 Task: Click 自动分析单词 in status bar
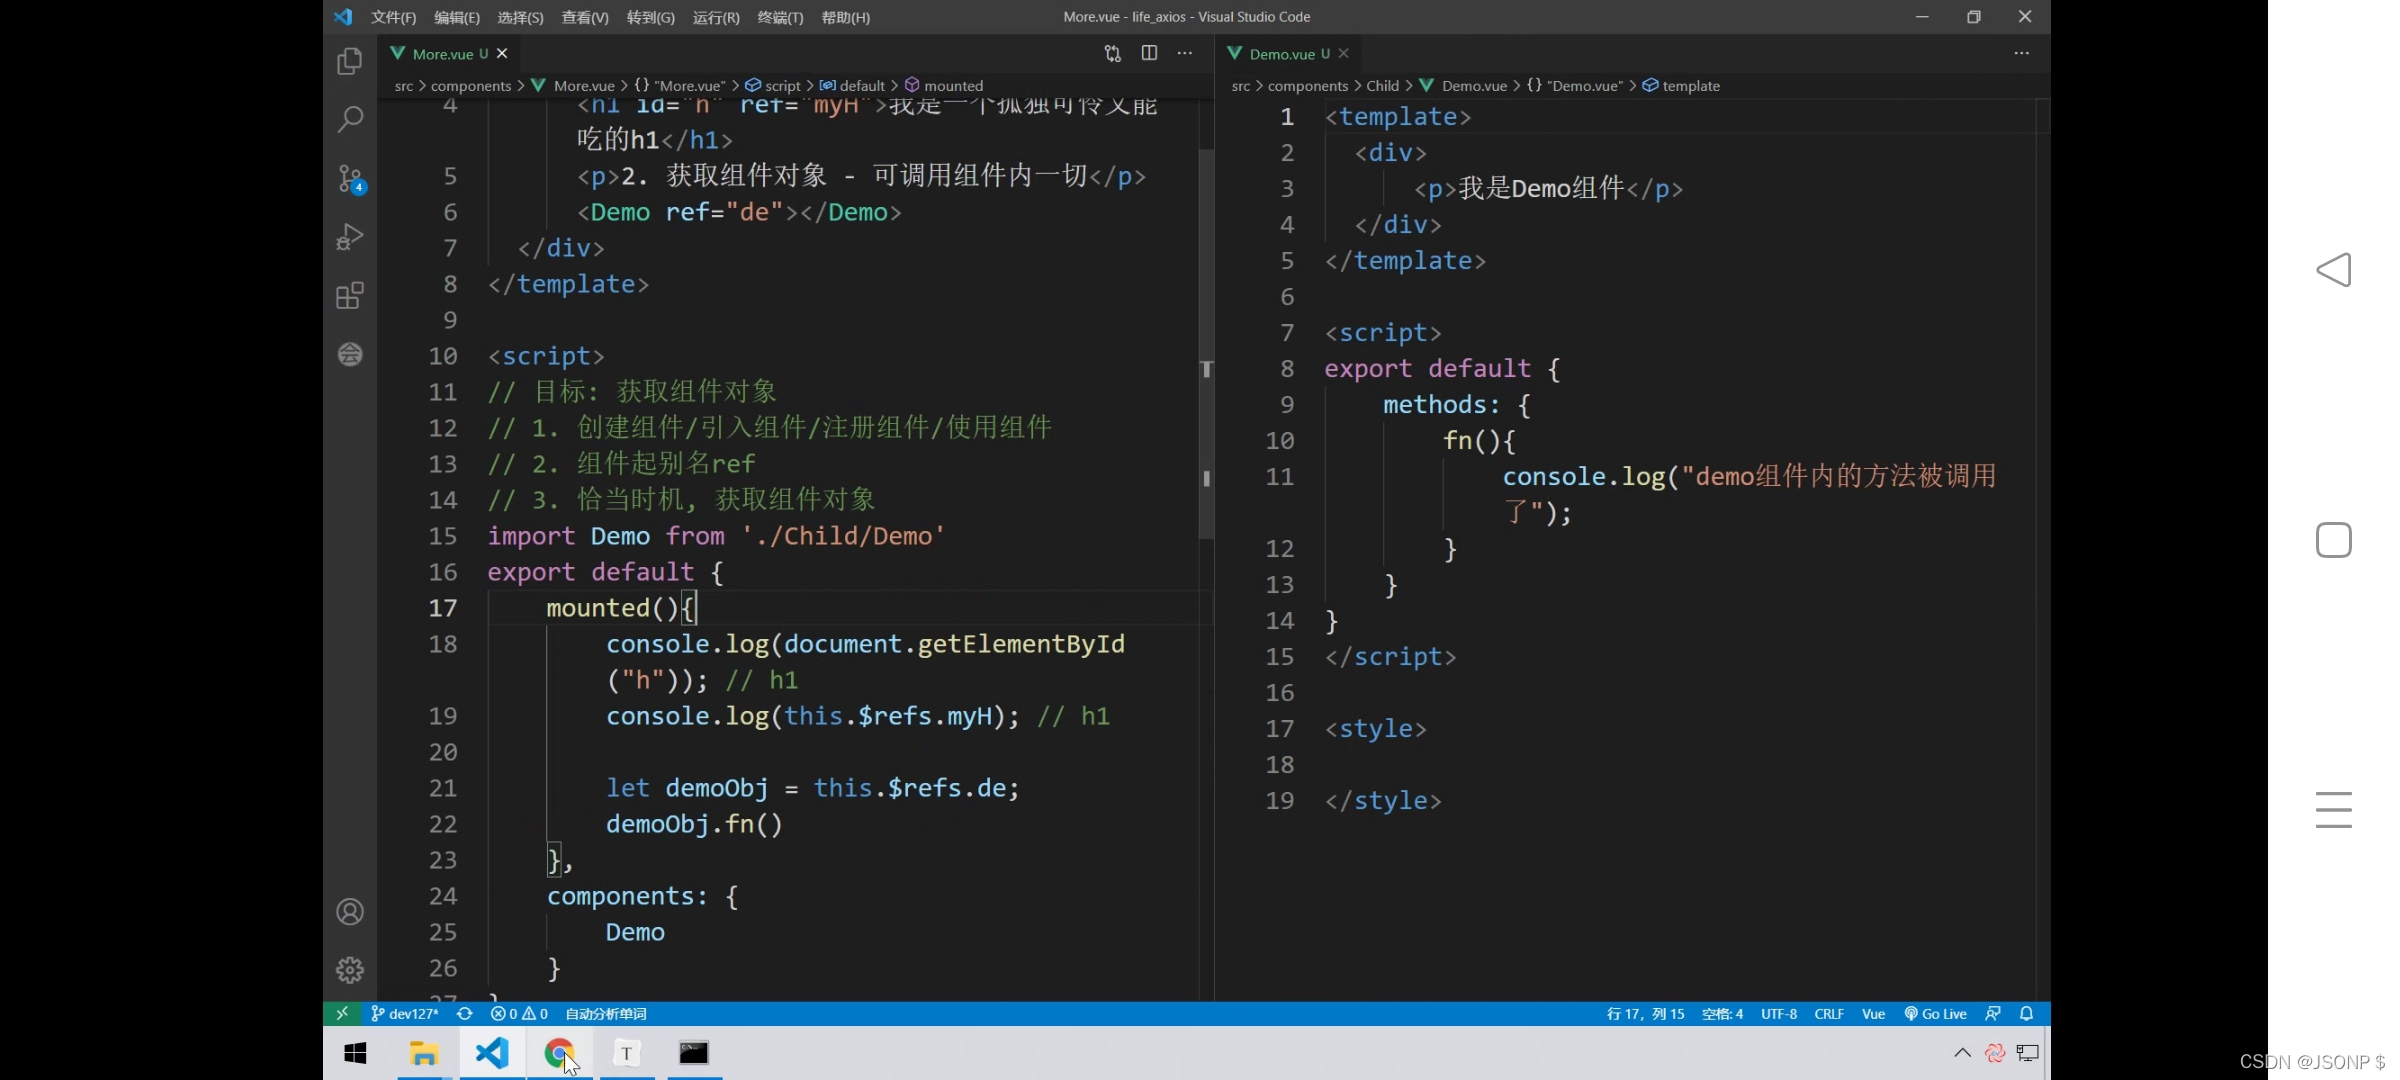click(606, 1013)
